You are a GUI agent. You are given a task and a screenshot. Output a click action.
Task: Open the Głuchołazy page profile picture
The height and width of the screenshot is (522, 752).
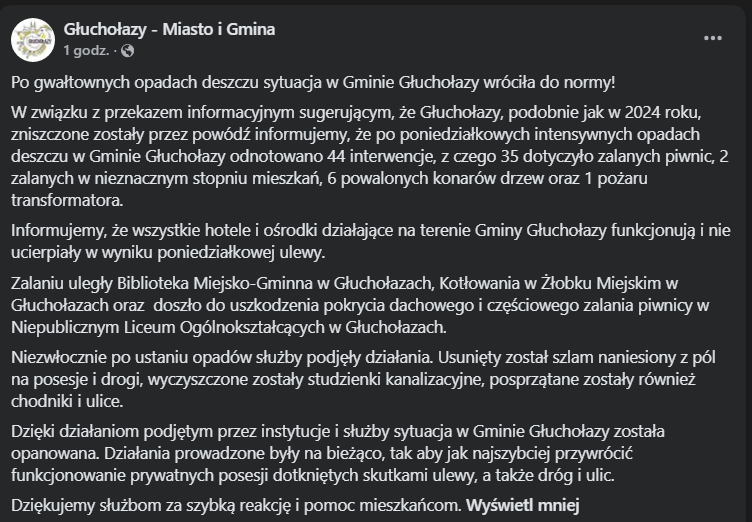[x=33, y=40]
